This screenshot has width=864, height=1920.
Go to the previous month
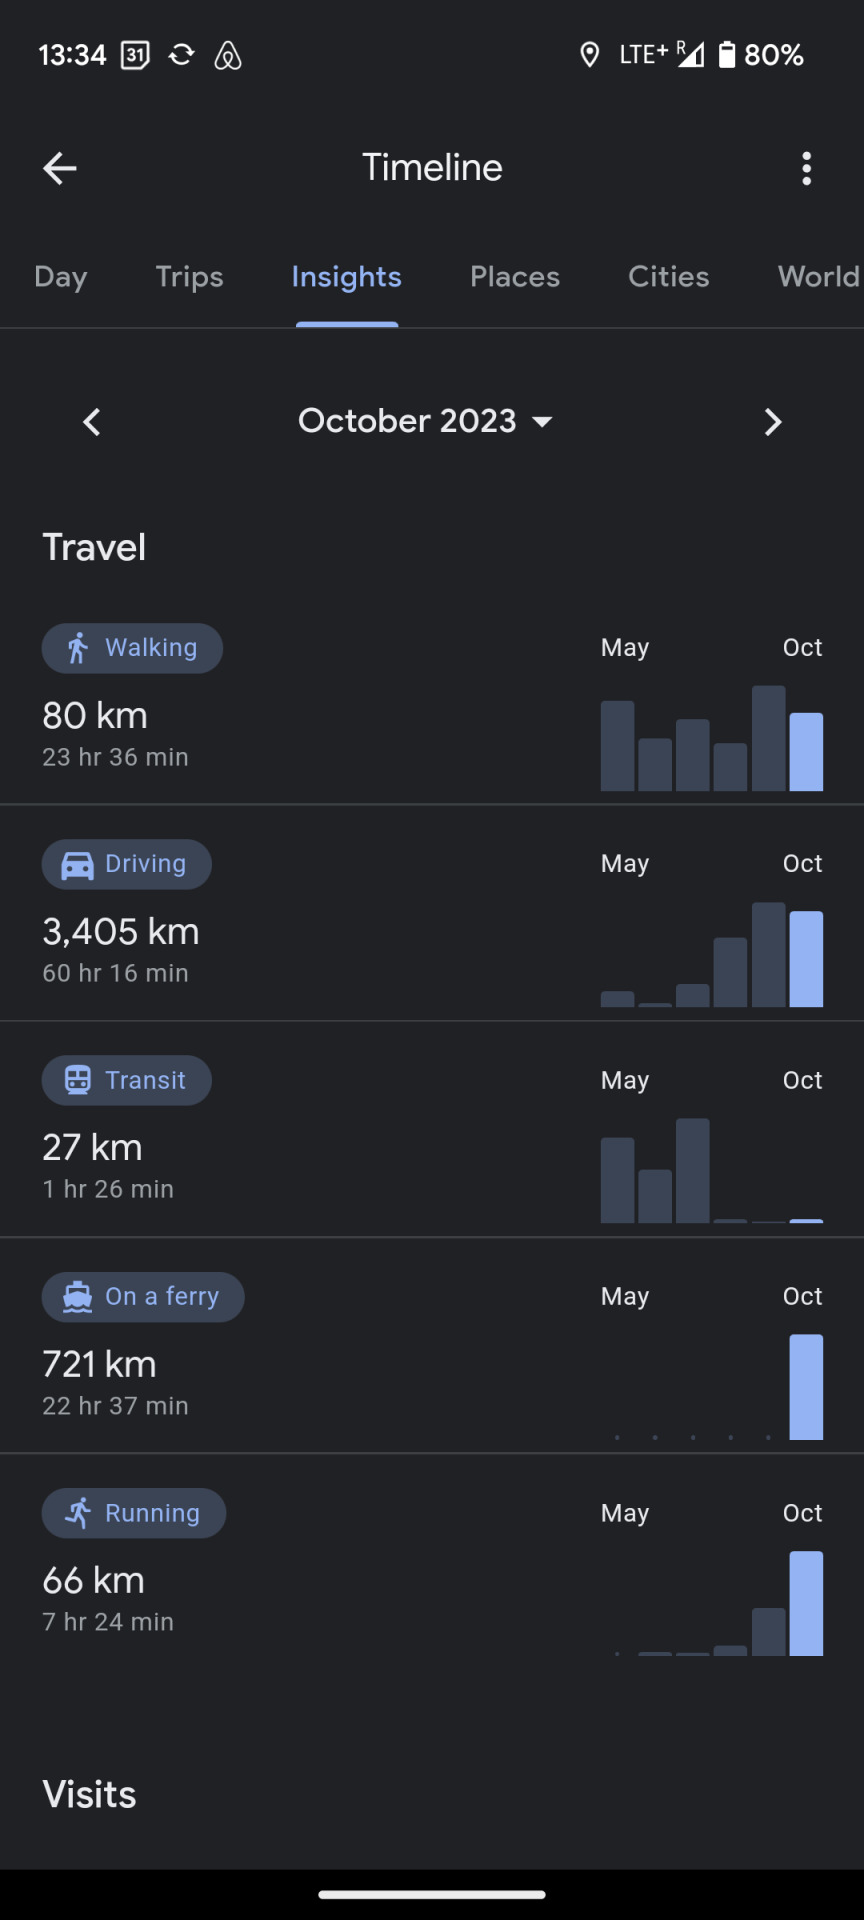tap(92, 422)
